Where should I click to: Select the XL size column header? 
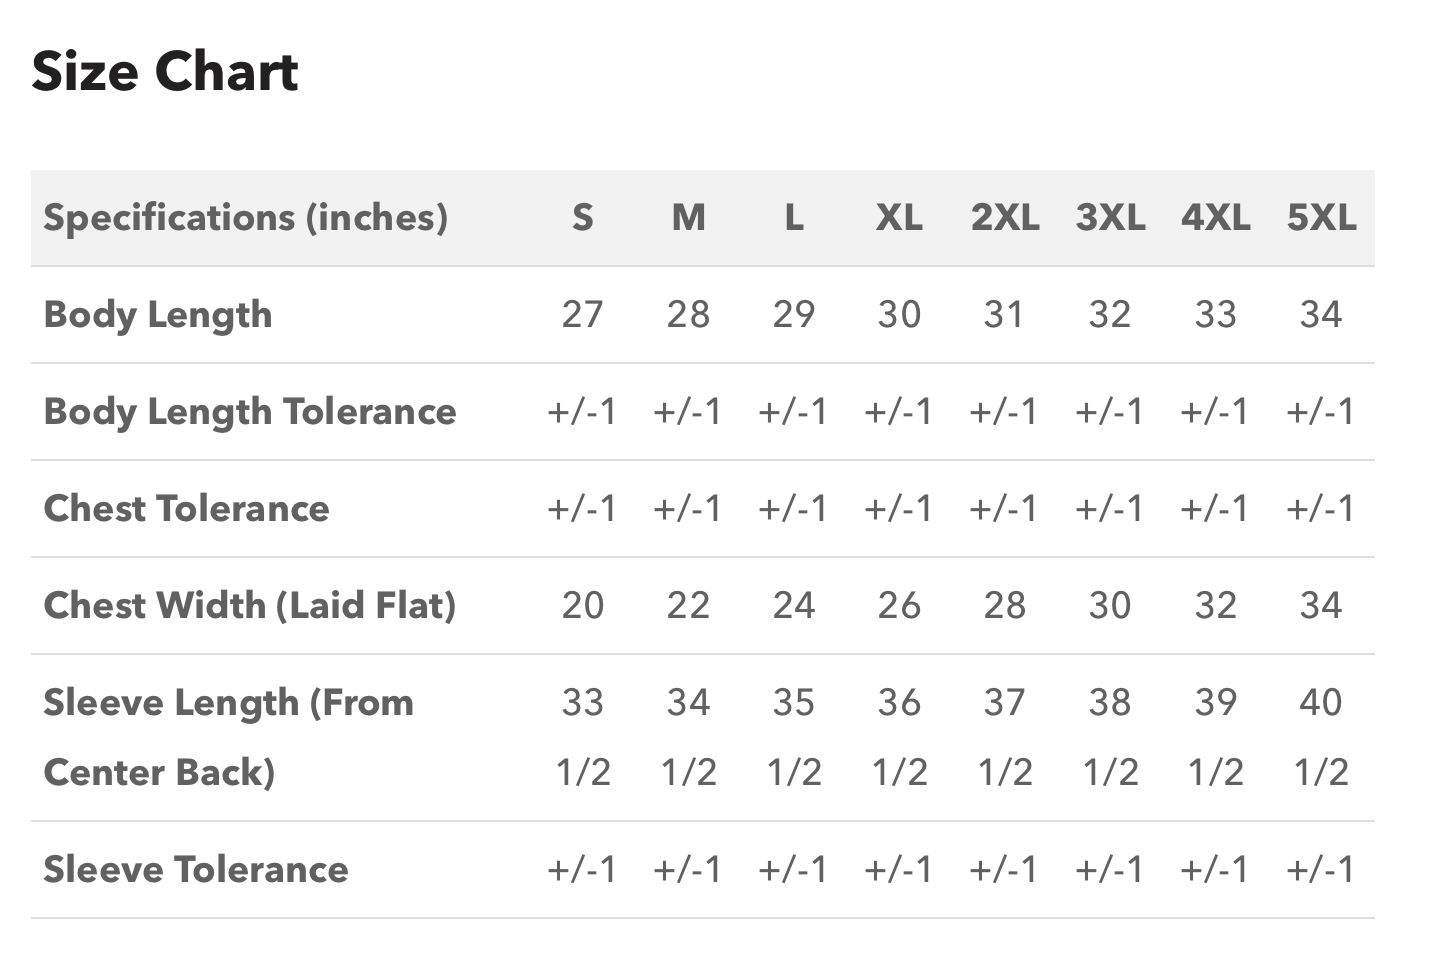tap(899, 217)
